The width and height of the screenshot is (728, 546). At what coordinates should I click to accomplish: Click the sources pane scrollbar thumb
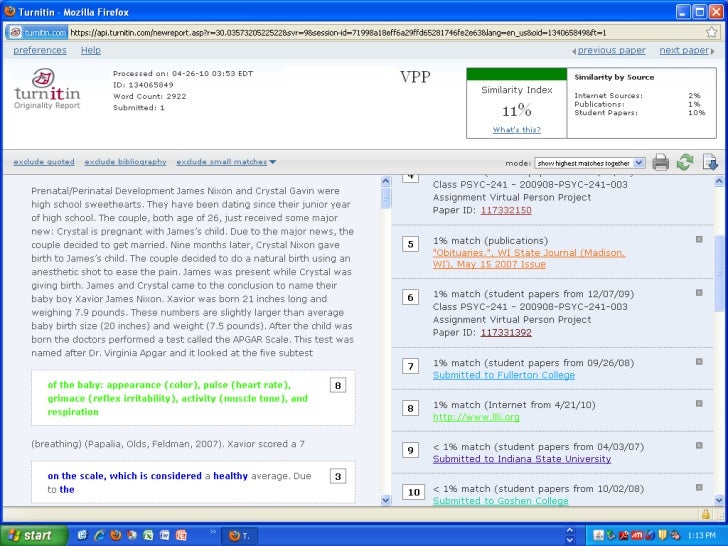pyautogui.click(x=719, y=273)
